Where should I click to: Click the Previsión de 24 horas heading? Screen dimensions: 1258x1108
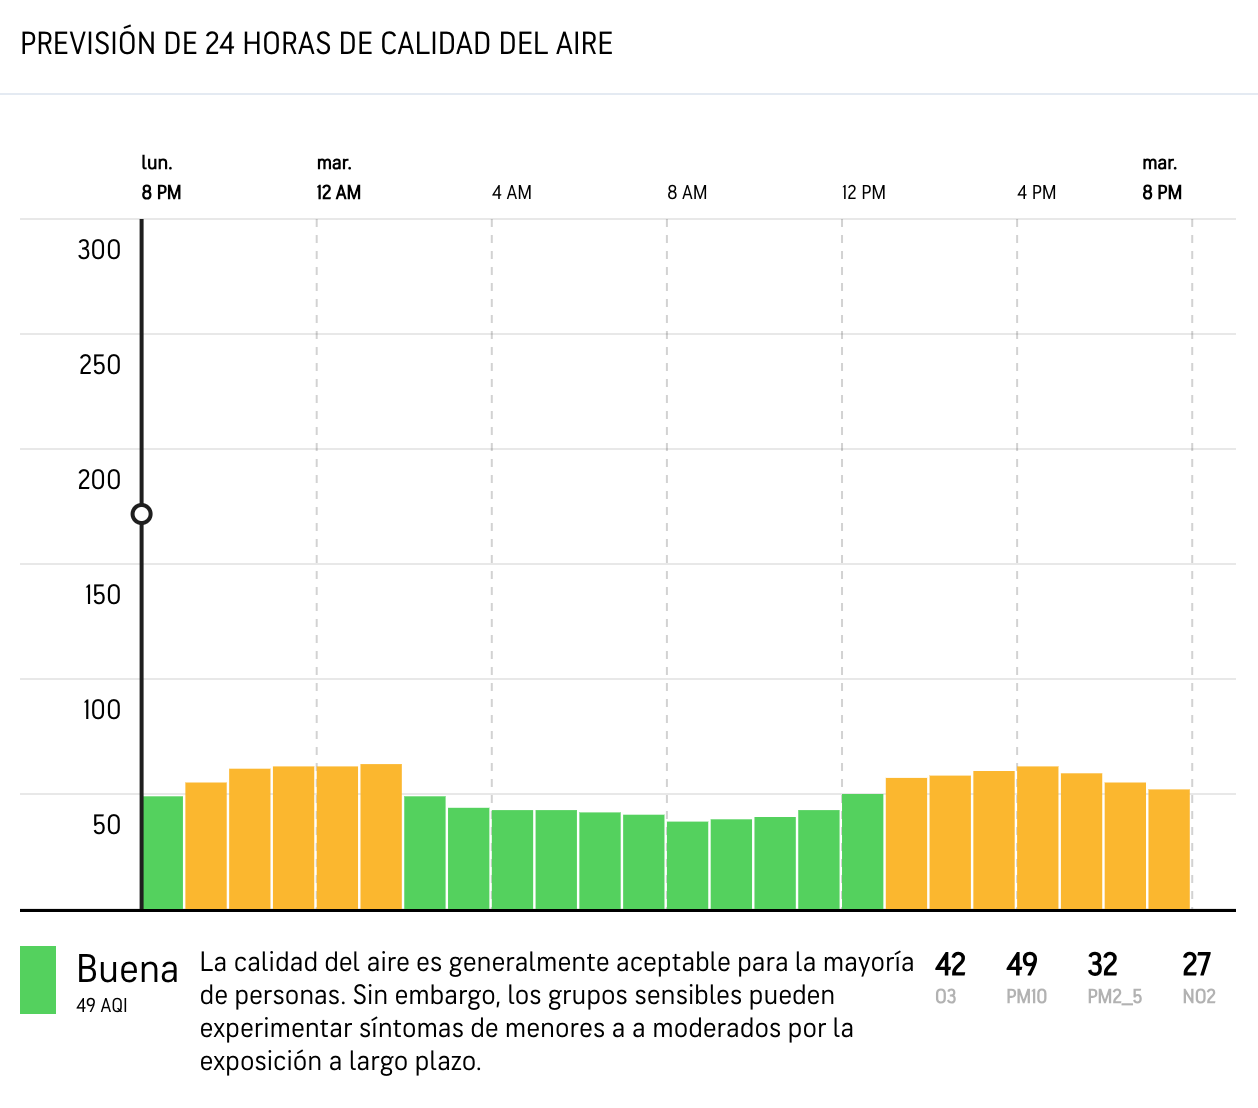[x=317, y=44]
